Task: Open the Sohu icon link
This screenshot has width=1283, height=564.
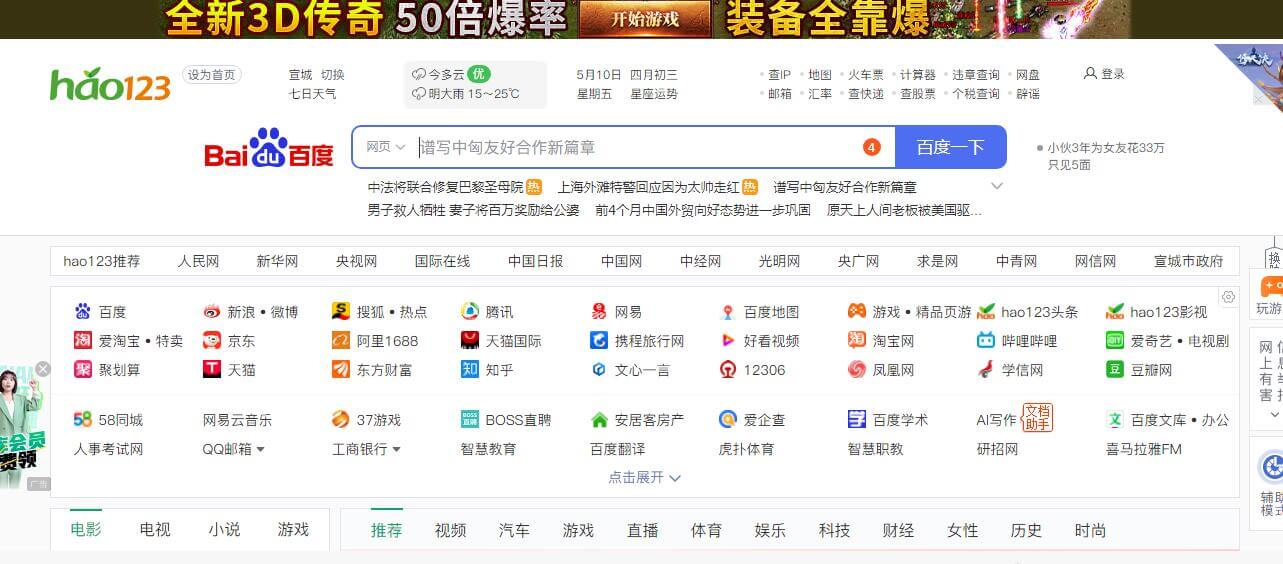Action: (x=341, y=312)
